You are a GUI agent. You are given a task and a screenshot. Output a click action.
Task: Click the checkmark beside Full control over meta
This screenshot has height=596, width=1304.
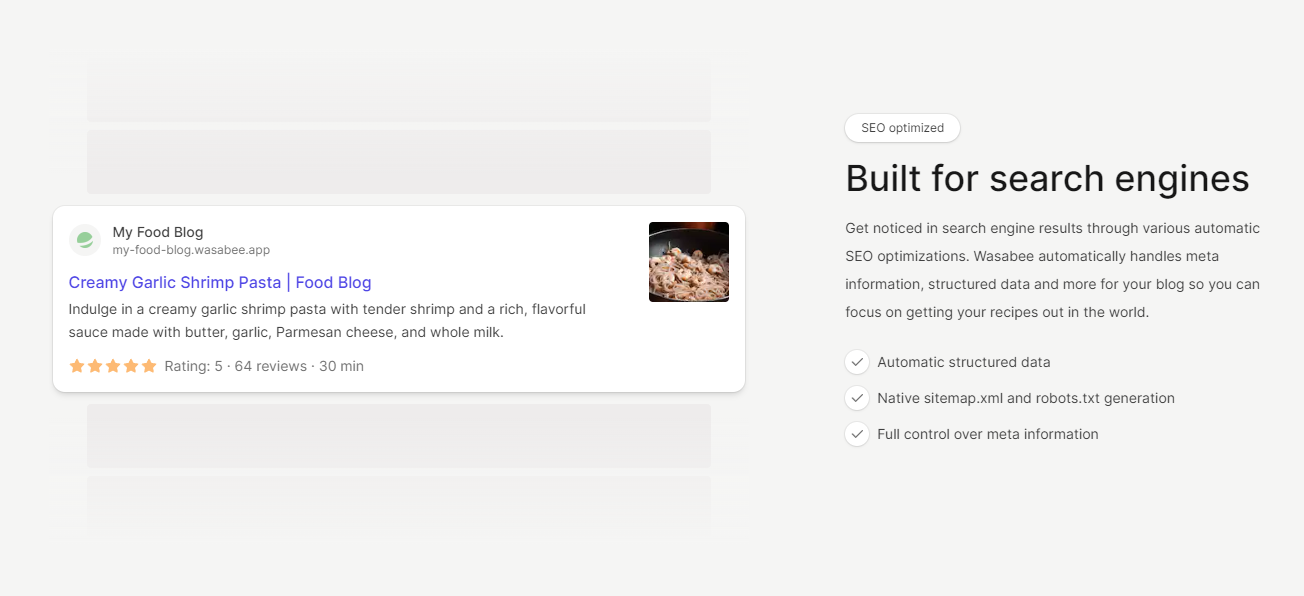[857, 434]
